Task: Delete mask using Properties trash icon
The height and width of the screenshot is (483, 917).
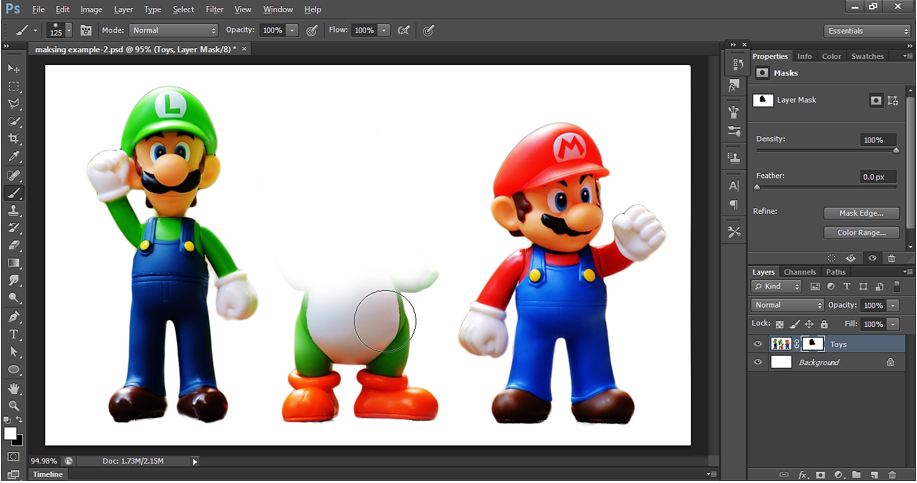Action: (891, 258)
